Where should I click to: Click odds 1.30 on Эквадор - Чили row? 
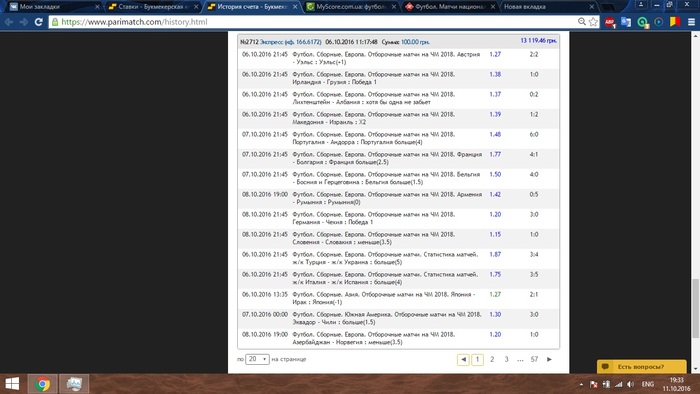tap(495, 315)
